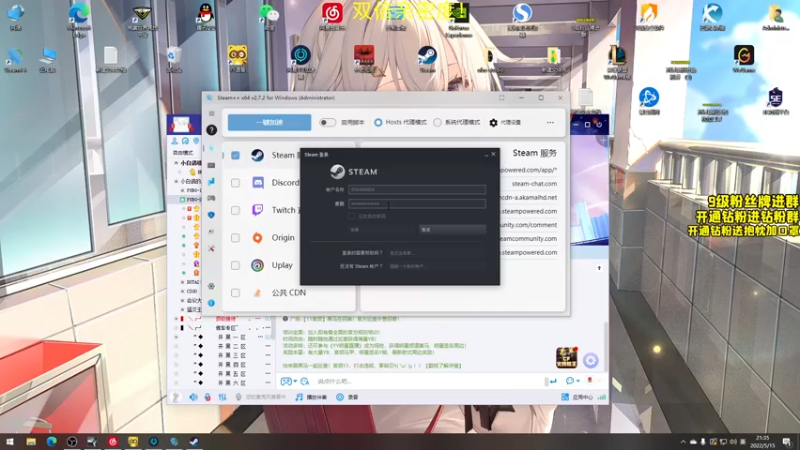This screenshot has width=800, height=450.
Task: Open the sidebar blue shield tab
Action: point(211,215)
